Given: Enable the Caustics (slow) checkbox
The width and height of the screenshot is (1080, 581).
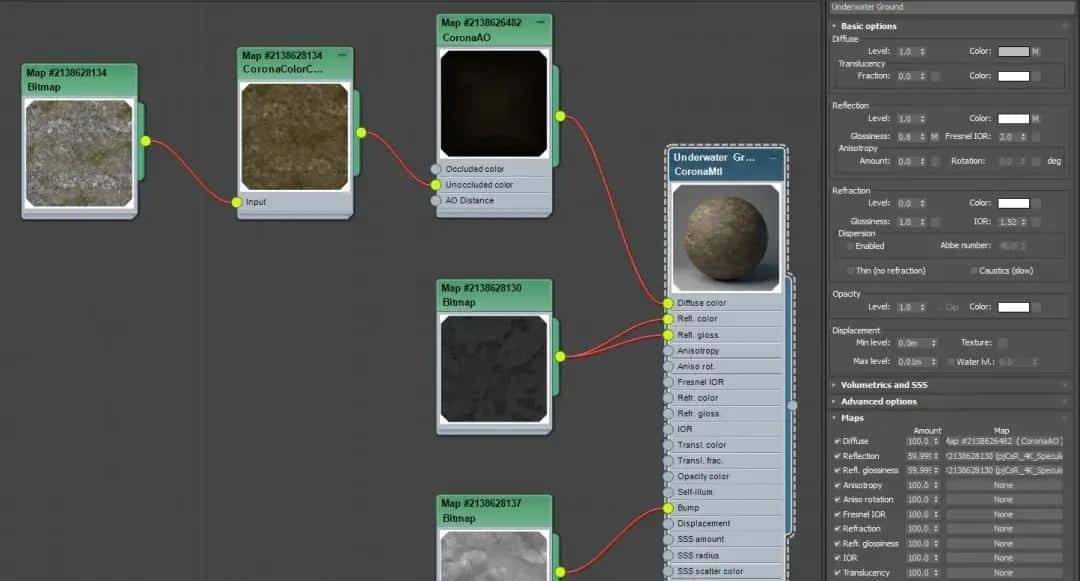Looking at the screenshot, I should click(974, 271).
